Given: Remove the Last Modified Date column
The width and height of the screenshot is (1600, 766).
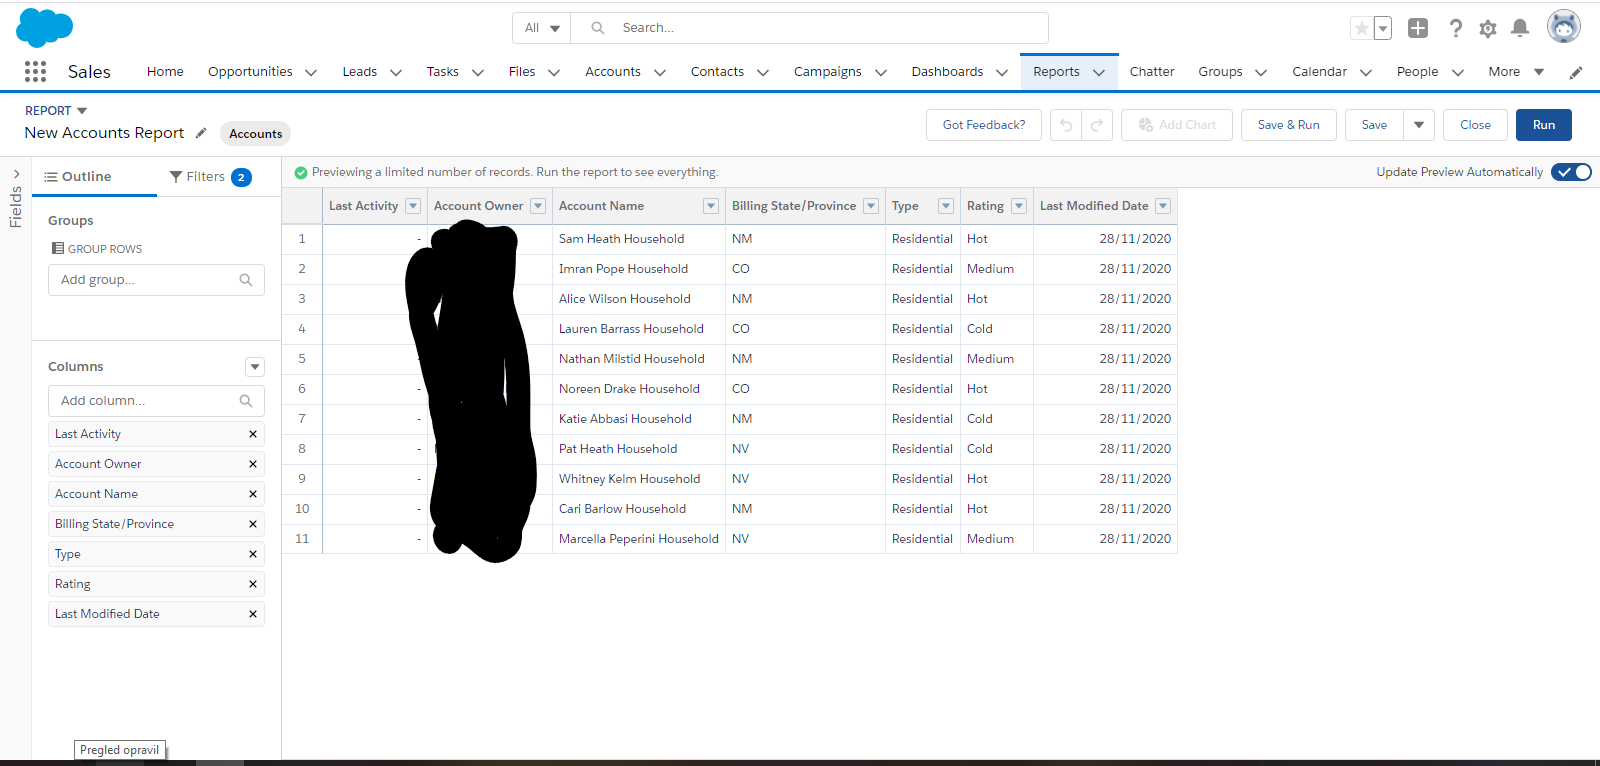Looking at the screenshot, I should tap(253, 614).
